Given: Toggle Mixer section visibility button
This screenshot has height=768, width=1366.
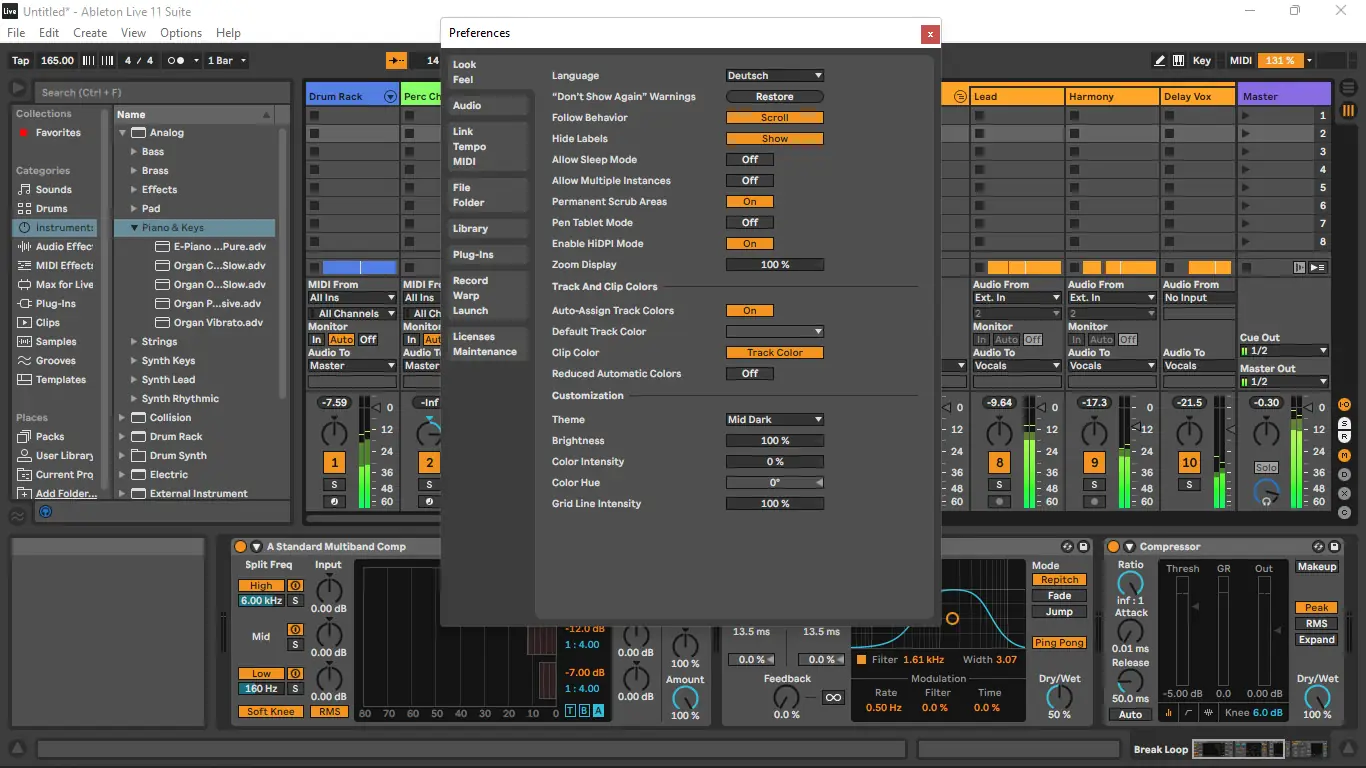Looking at the screenshot, I should pos(1345,456).
